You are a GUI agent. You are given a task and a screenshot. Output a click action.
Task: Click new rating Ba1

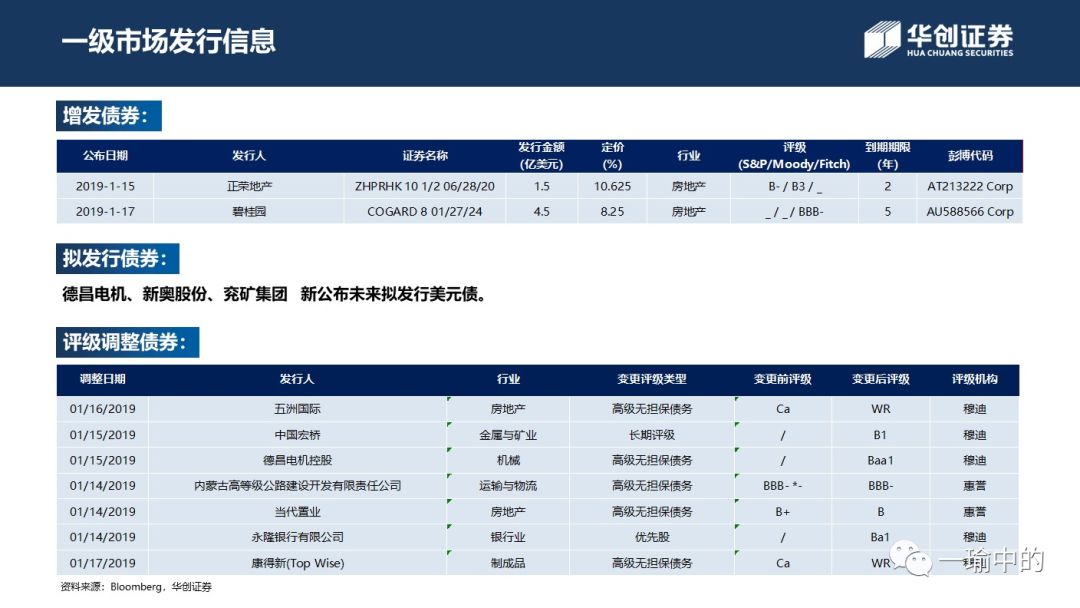[x=880, y=537]
